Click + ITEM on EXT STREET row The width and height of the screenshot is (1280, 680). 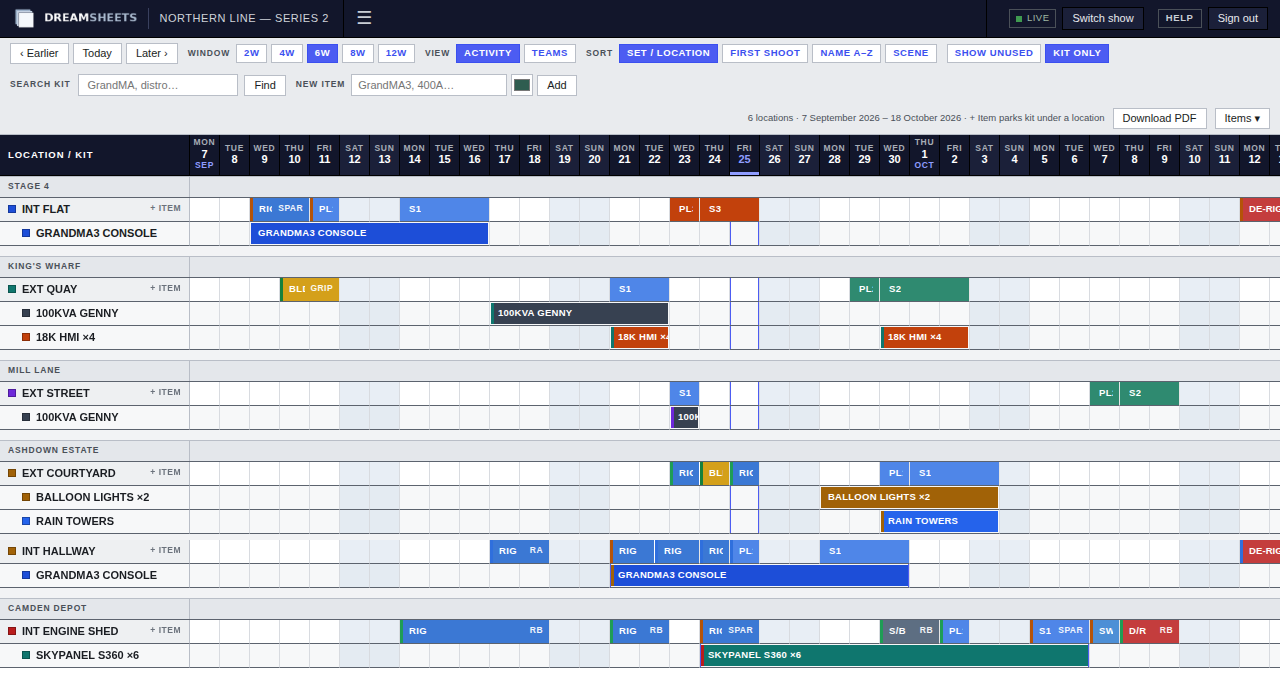point(165,392)
